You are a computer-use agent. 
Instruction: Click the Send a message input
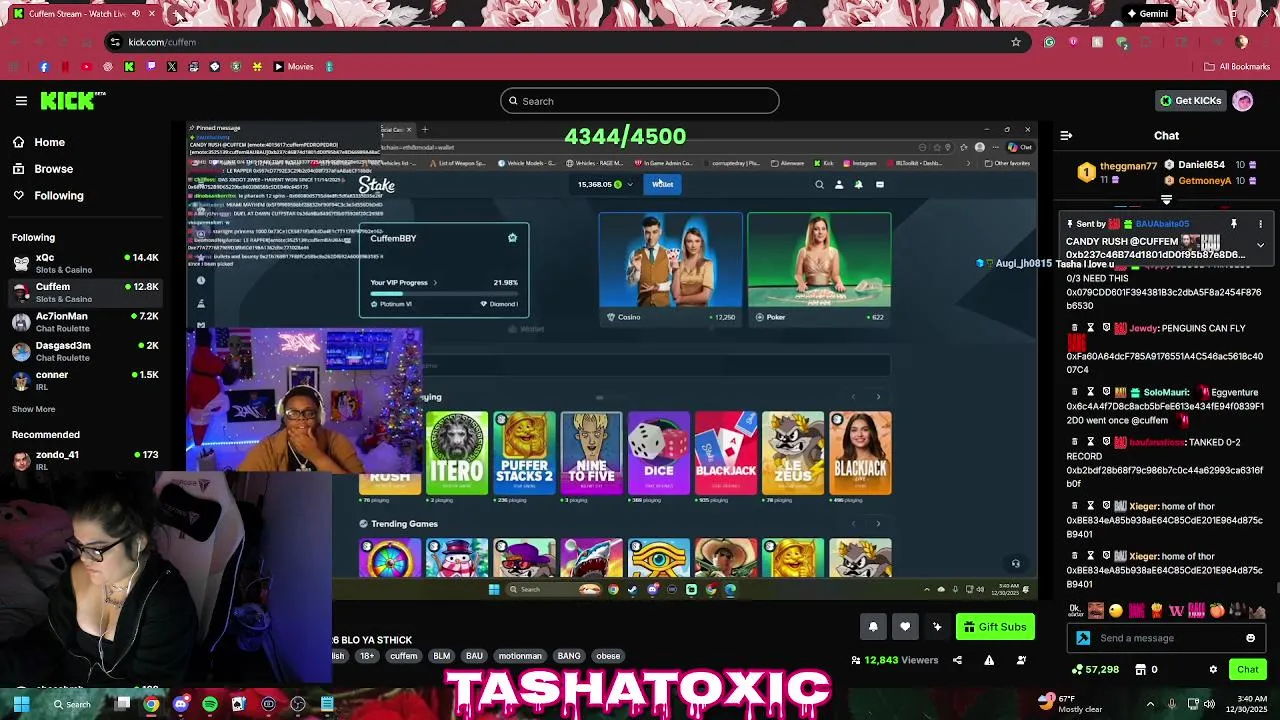pyautogui.click(x=1165, y=638)
